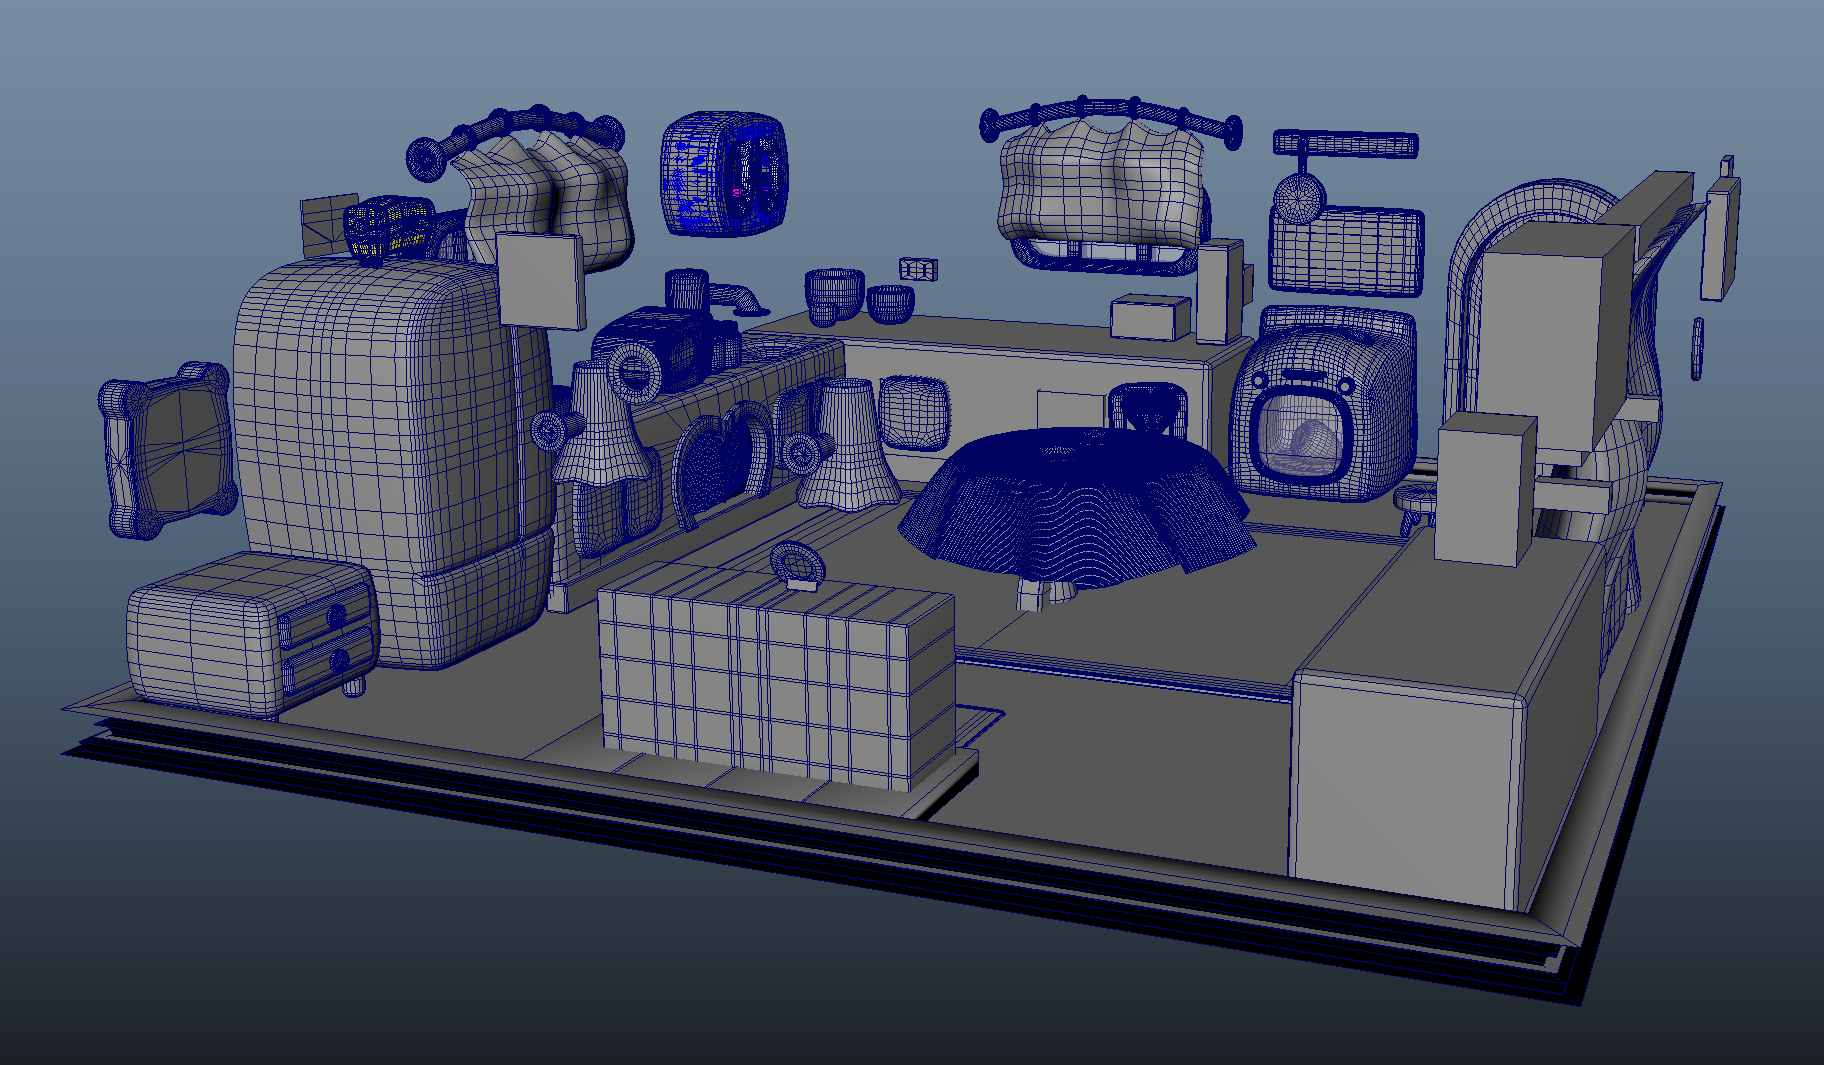Select the grid-patterned box in foreground

pos(778,675)
